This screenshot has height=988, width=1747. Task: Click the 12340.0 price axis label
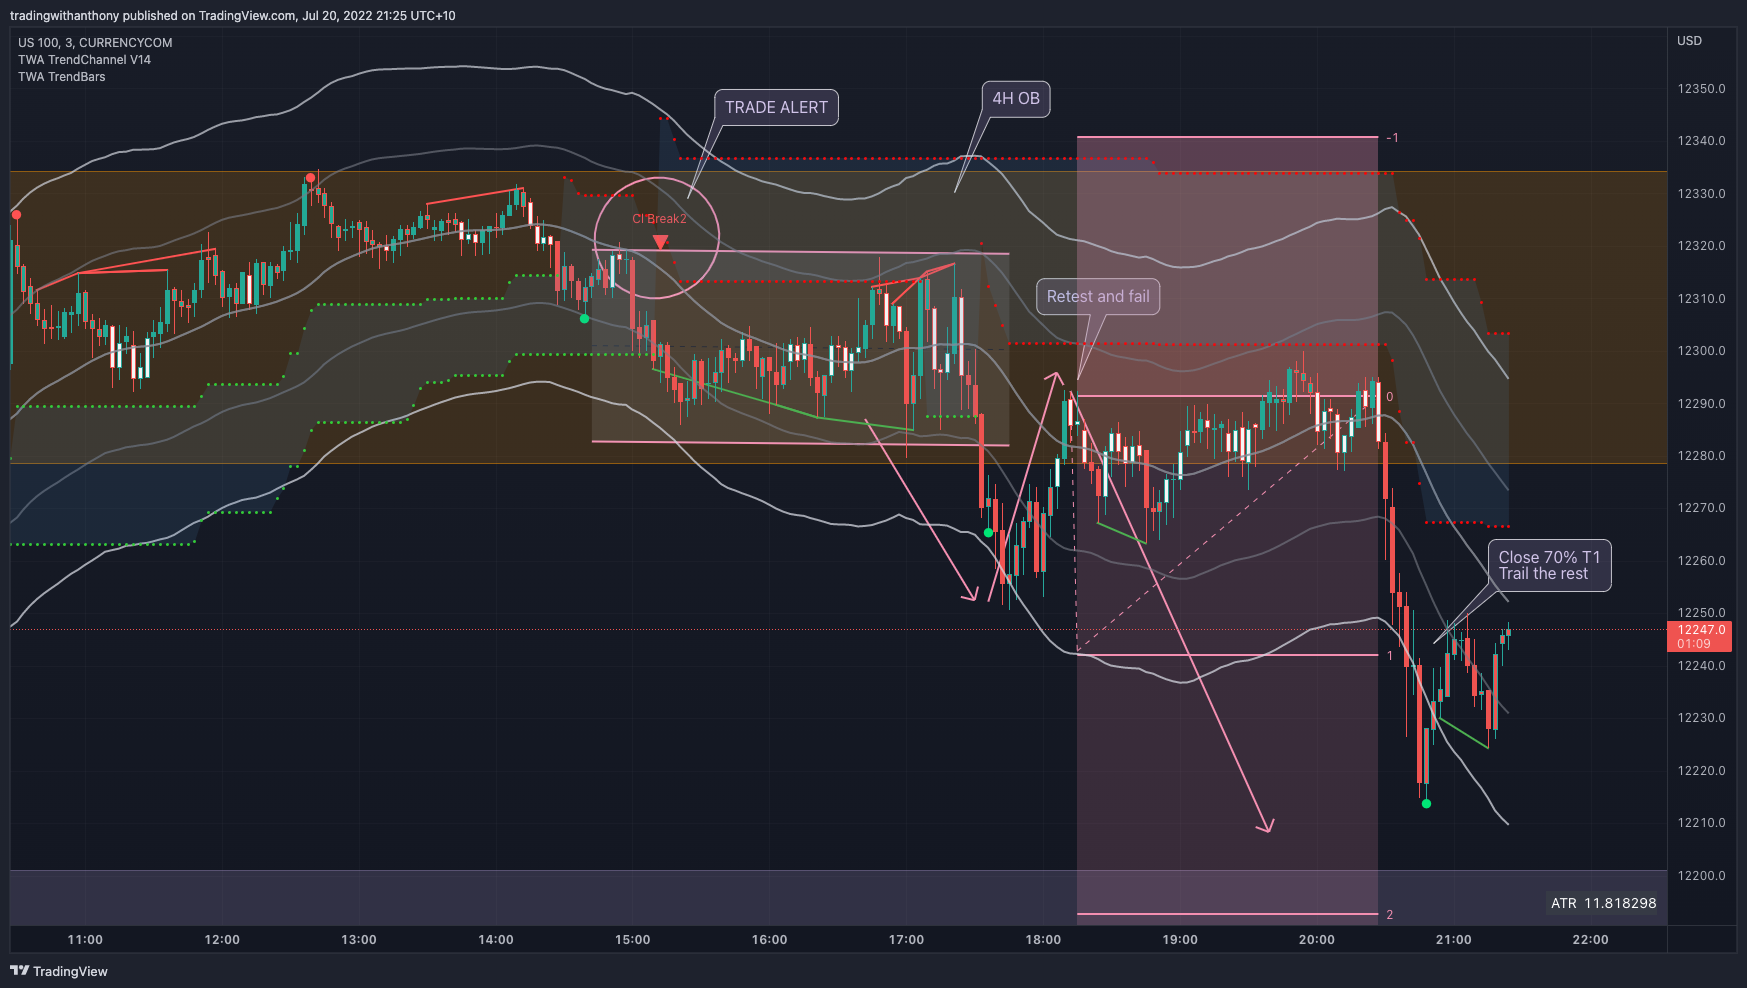(x=1701, y=141)
